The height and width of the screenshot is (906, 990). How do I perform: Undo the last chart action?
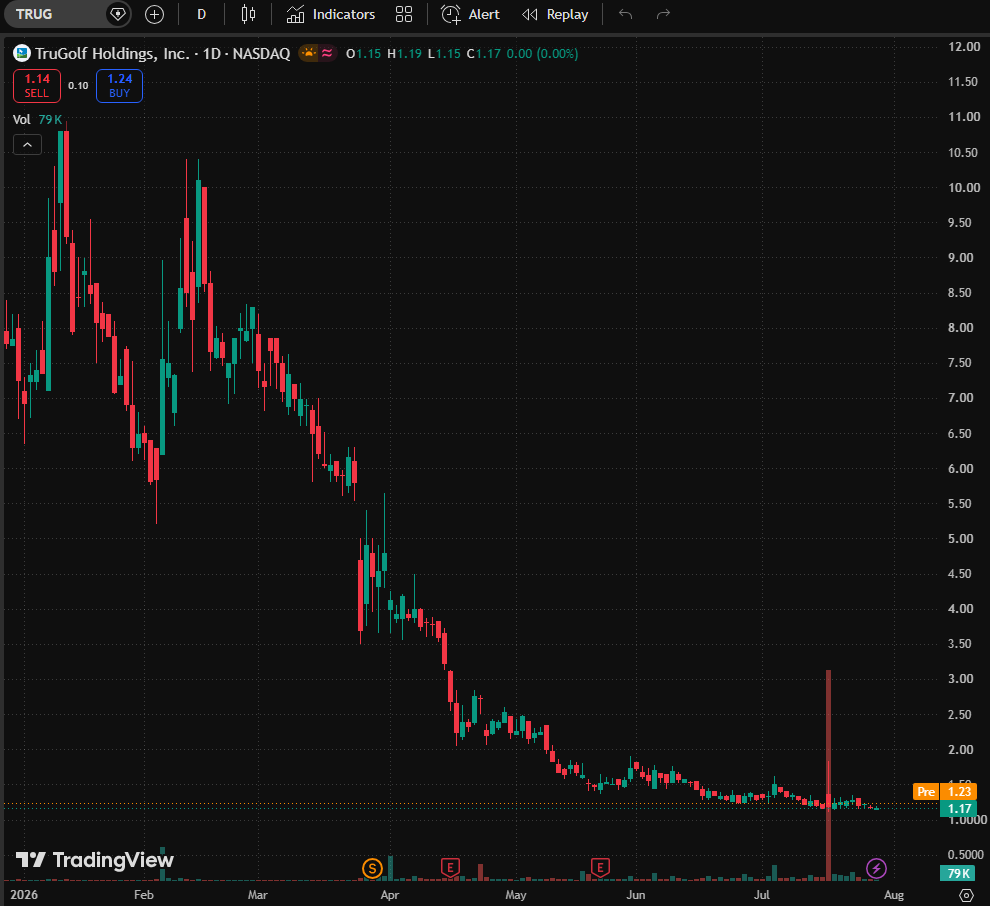pyautogui.click(x=626, y=14)
